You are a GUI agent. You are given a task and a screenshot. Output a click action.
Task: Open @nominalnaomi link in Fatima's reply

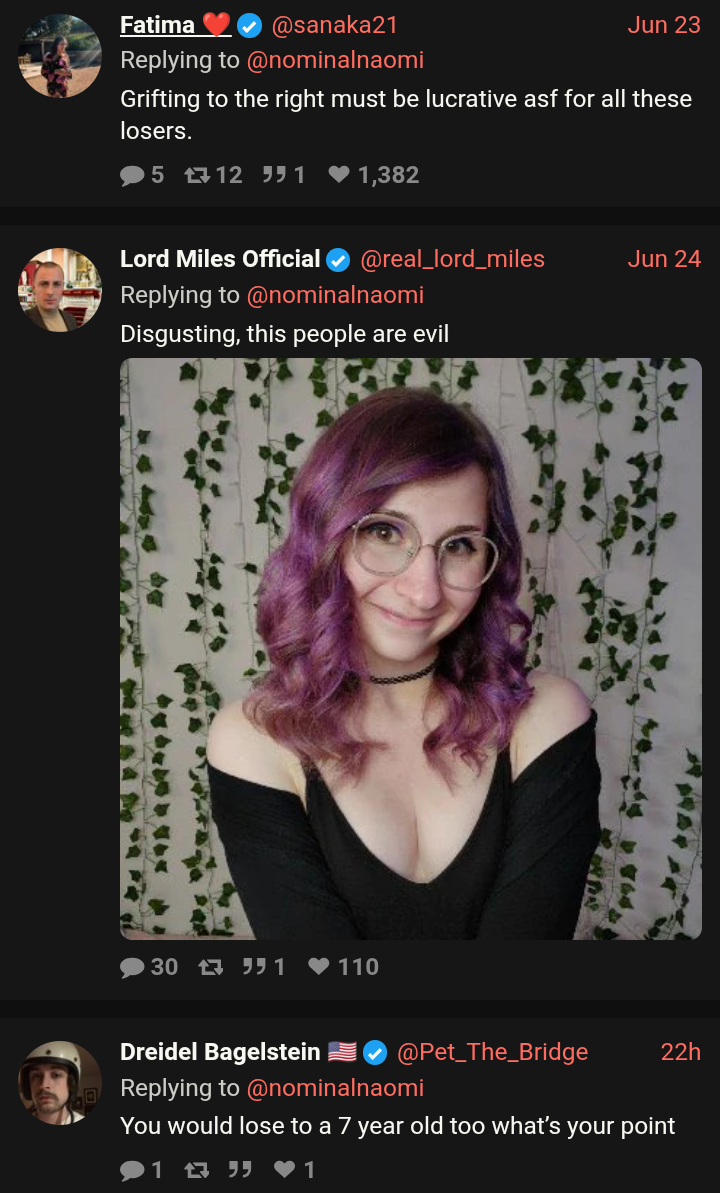tap(335, 60)
